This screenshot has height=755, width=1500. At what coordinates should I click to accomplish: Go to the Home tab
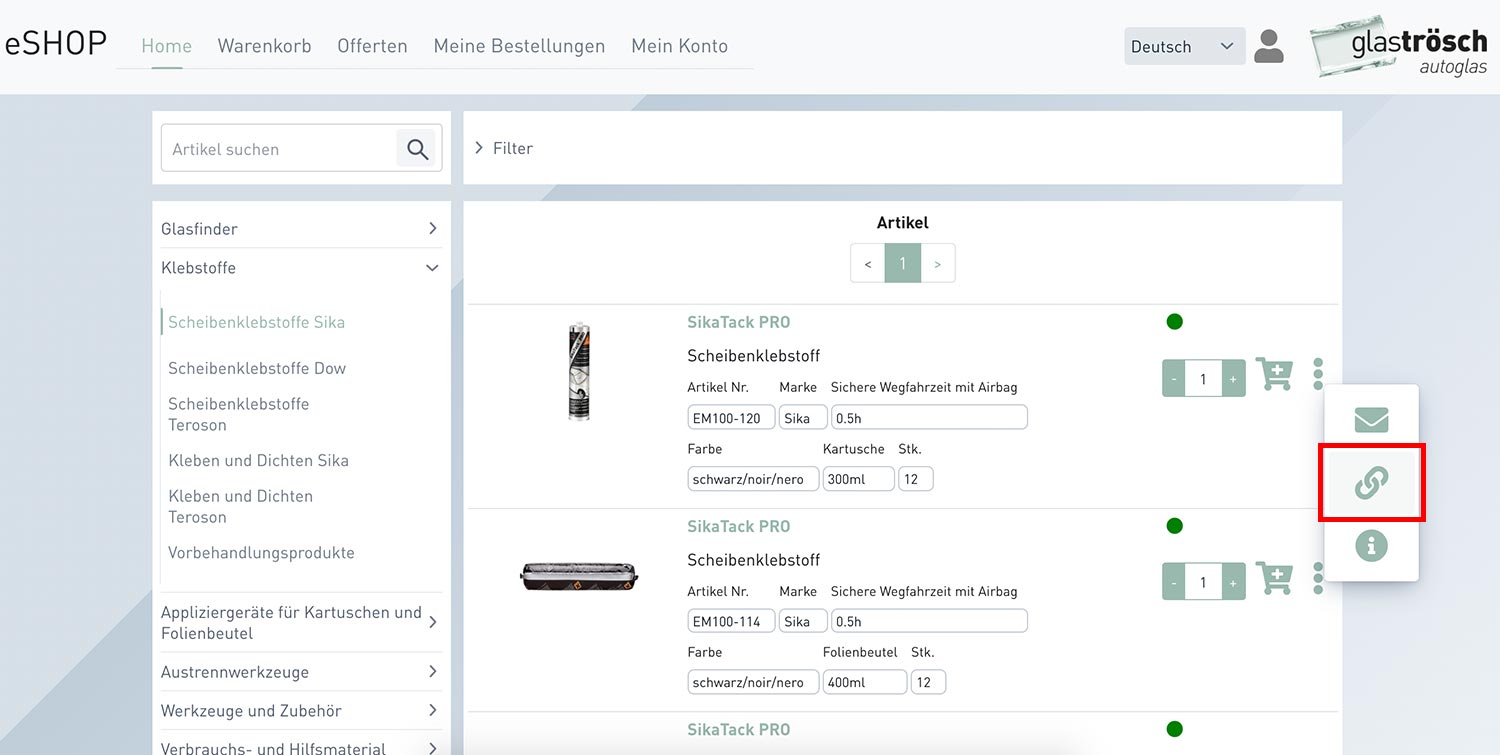[166, 46]
